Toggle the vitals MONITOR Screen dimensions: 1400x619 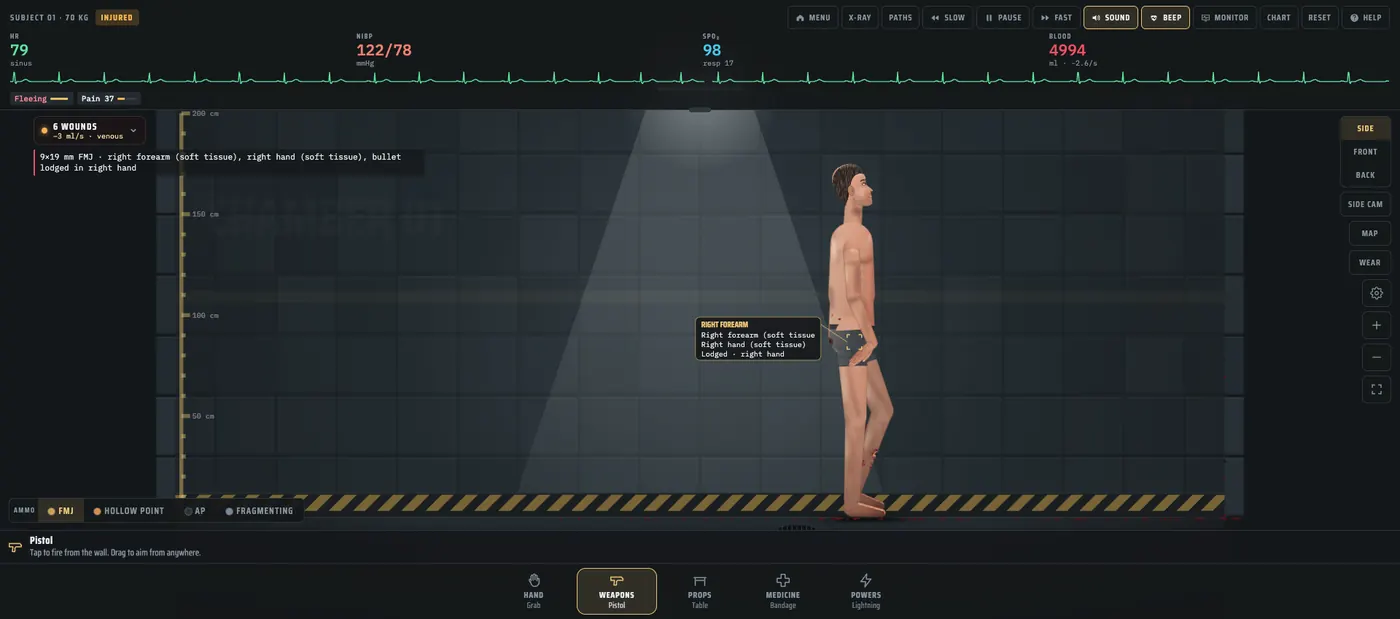[x=1224, y=17]
